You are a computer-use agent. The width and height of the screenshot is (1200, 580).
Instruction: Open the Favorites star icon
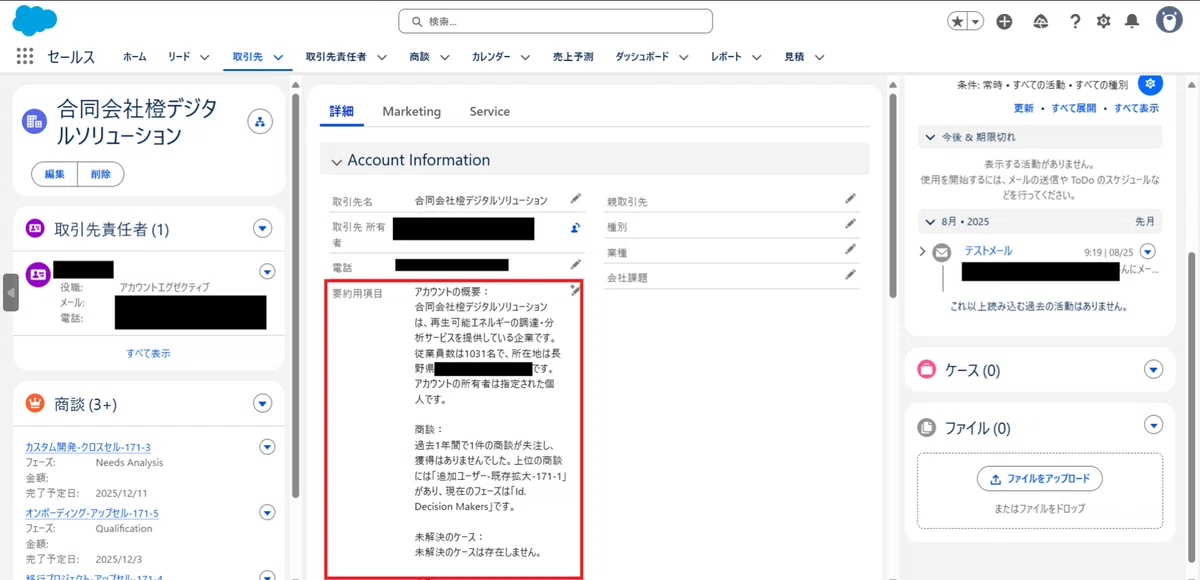tap(958, 21)
